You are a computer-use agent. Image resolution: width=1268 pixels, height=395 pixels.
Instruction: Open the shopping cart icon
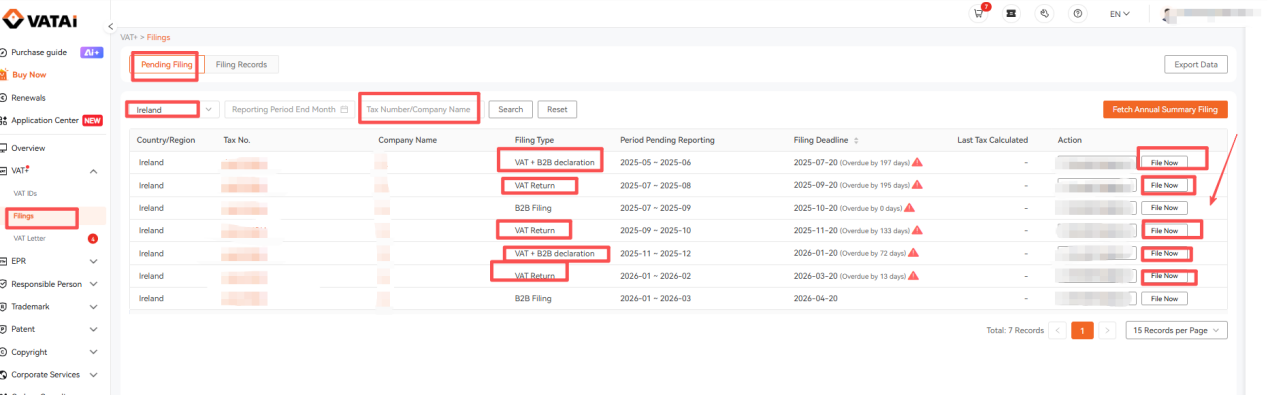pos(979,14)
